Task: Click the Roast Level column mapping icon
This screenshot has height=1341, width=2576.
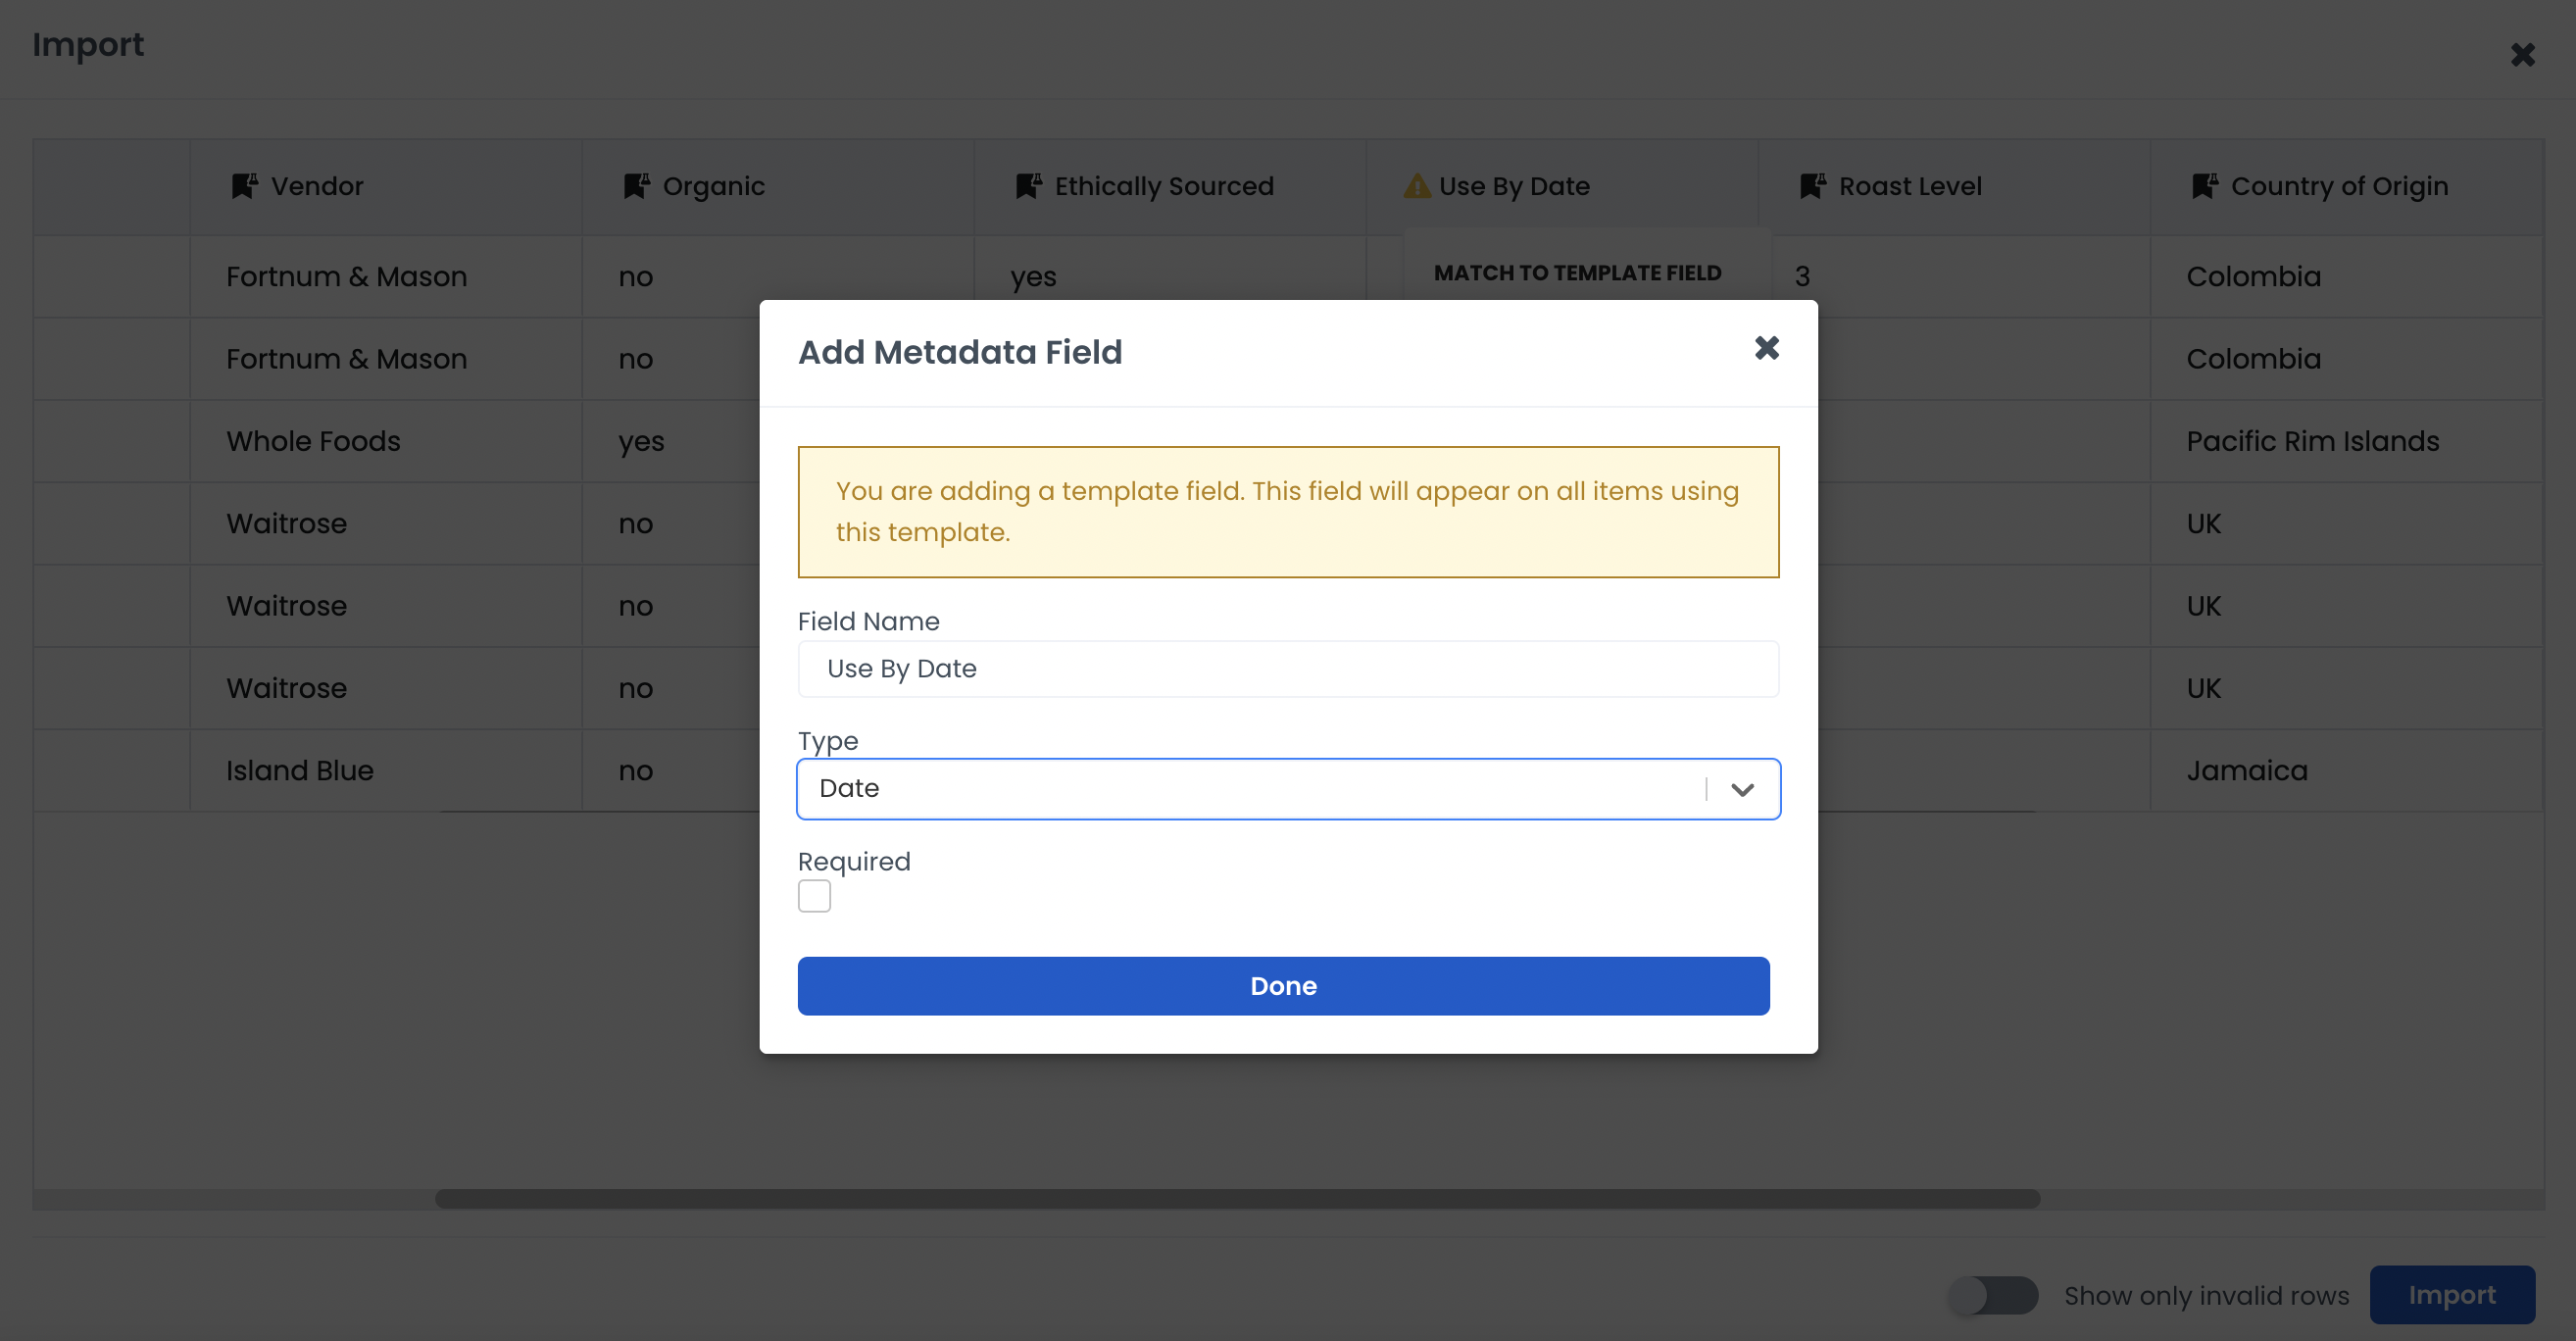Action: (1812, 186)
